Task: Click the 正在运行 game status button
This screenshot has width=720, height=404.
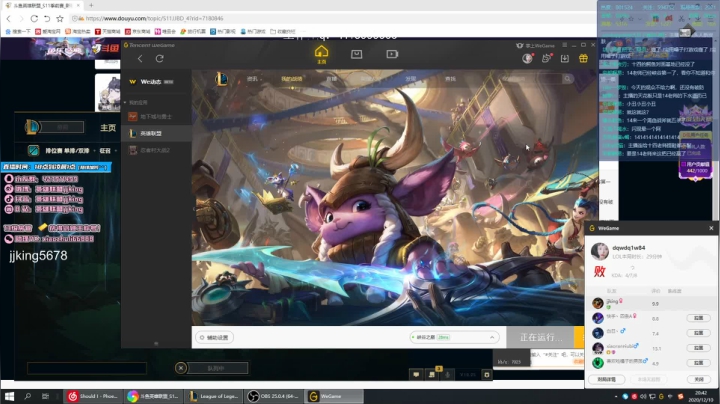Action: (540, 337)
